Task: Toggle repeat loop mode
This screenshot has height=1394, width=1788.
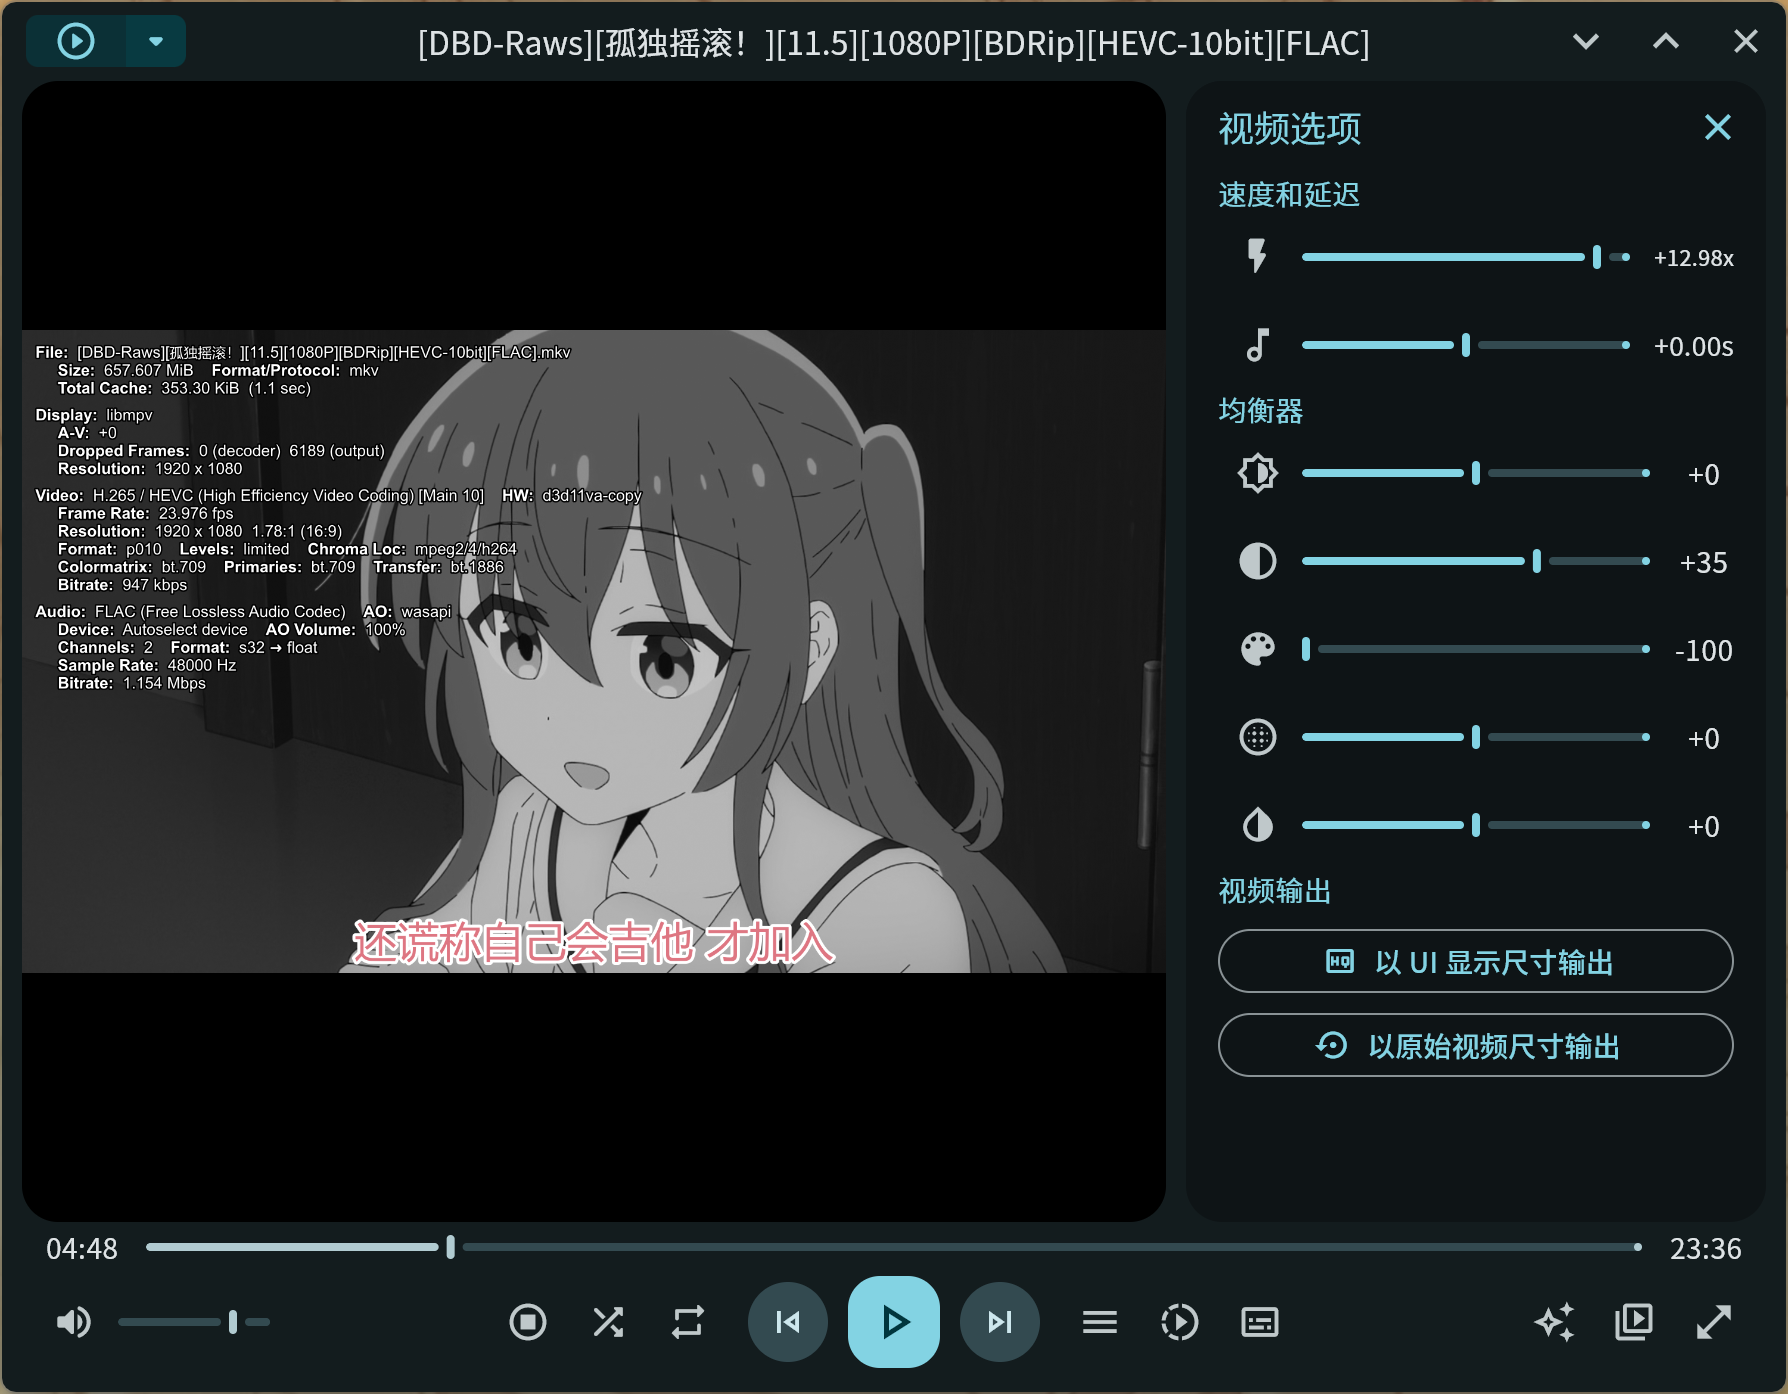Action: pyautogui.click(x=688, y=1322)
